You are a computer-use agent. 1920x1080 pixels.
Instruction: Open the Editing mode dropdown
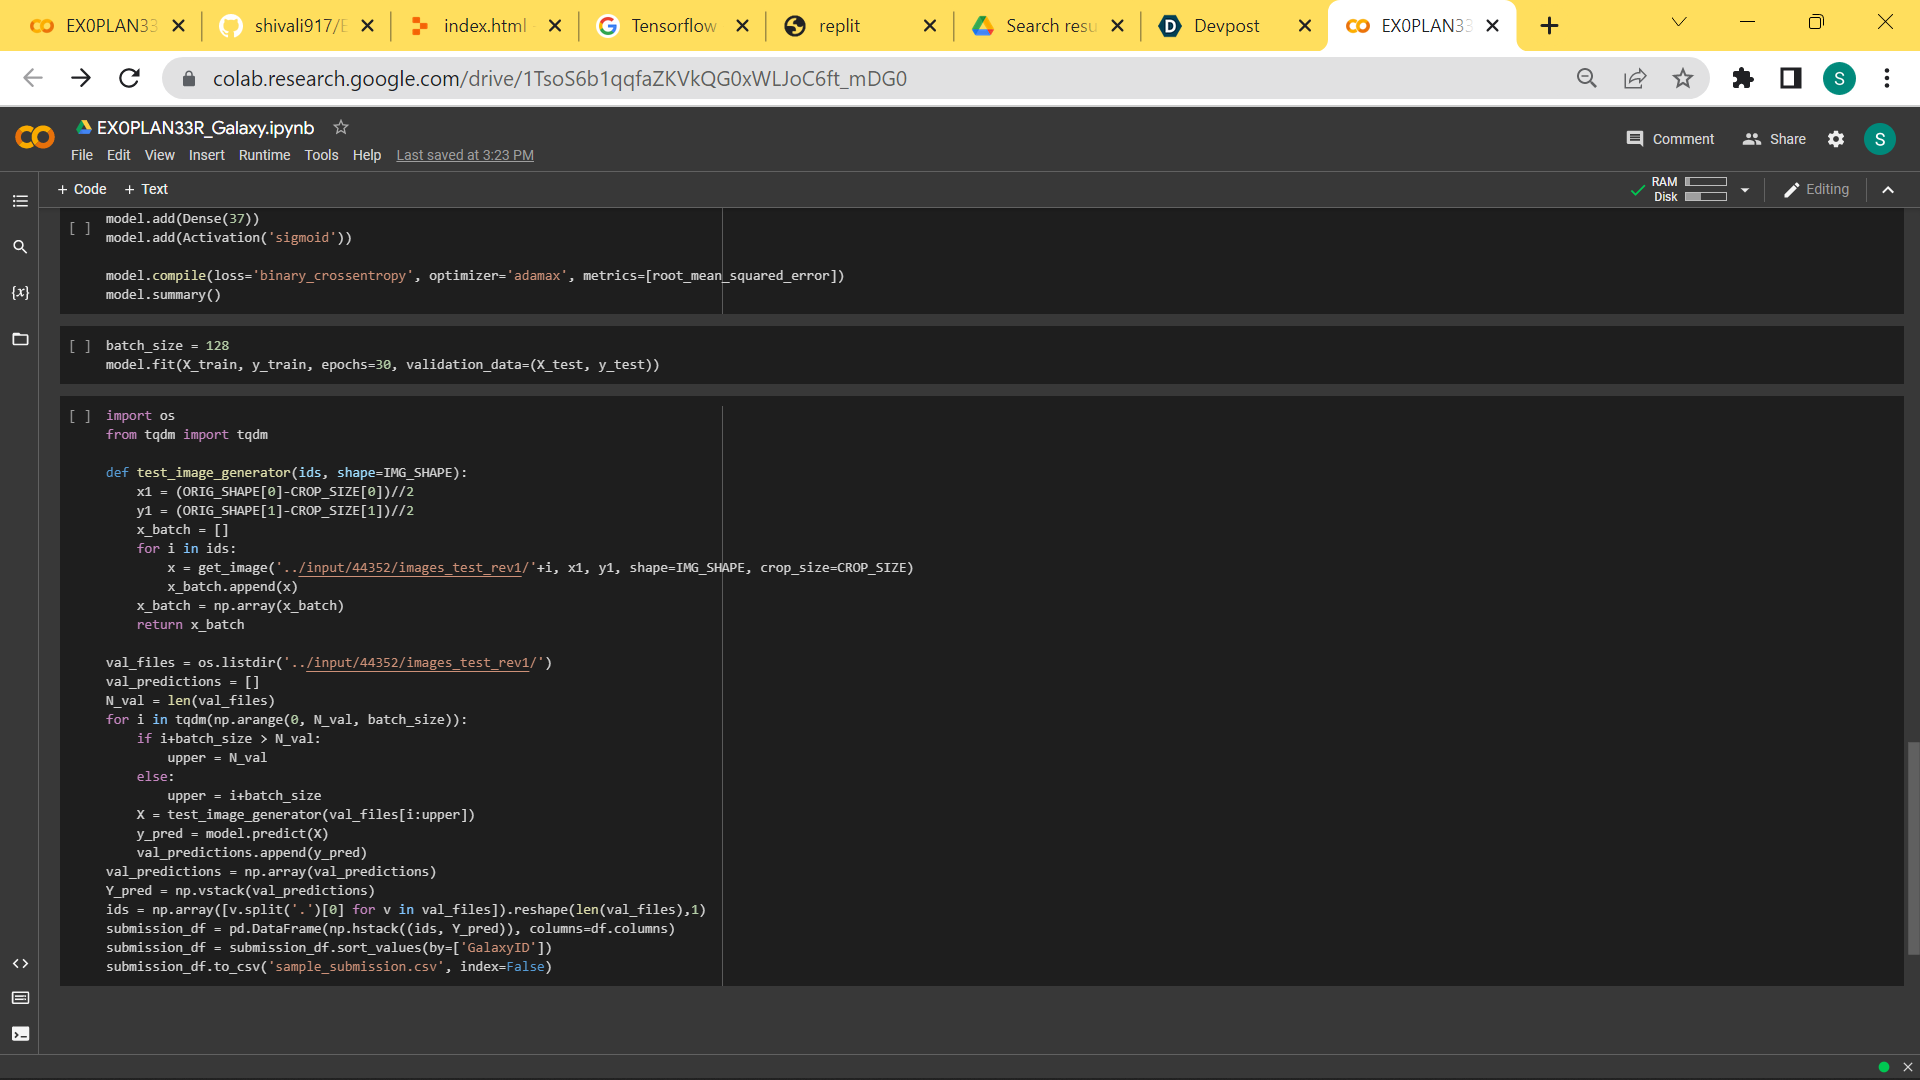pos(1816,190)
